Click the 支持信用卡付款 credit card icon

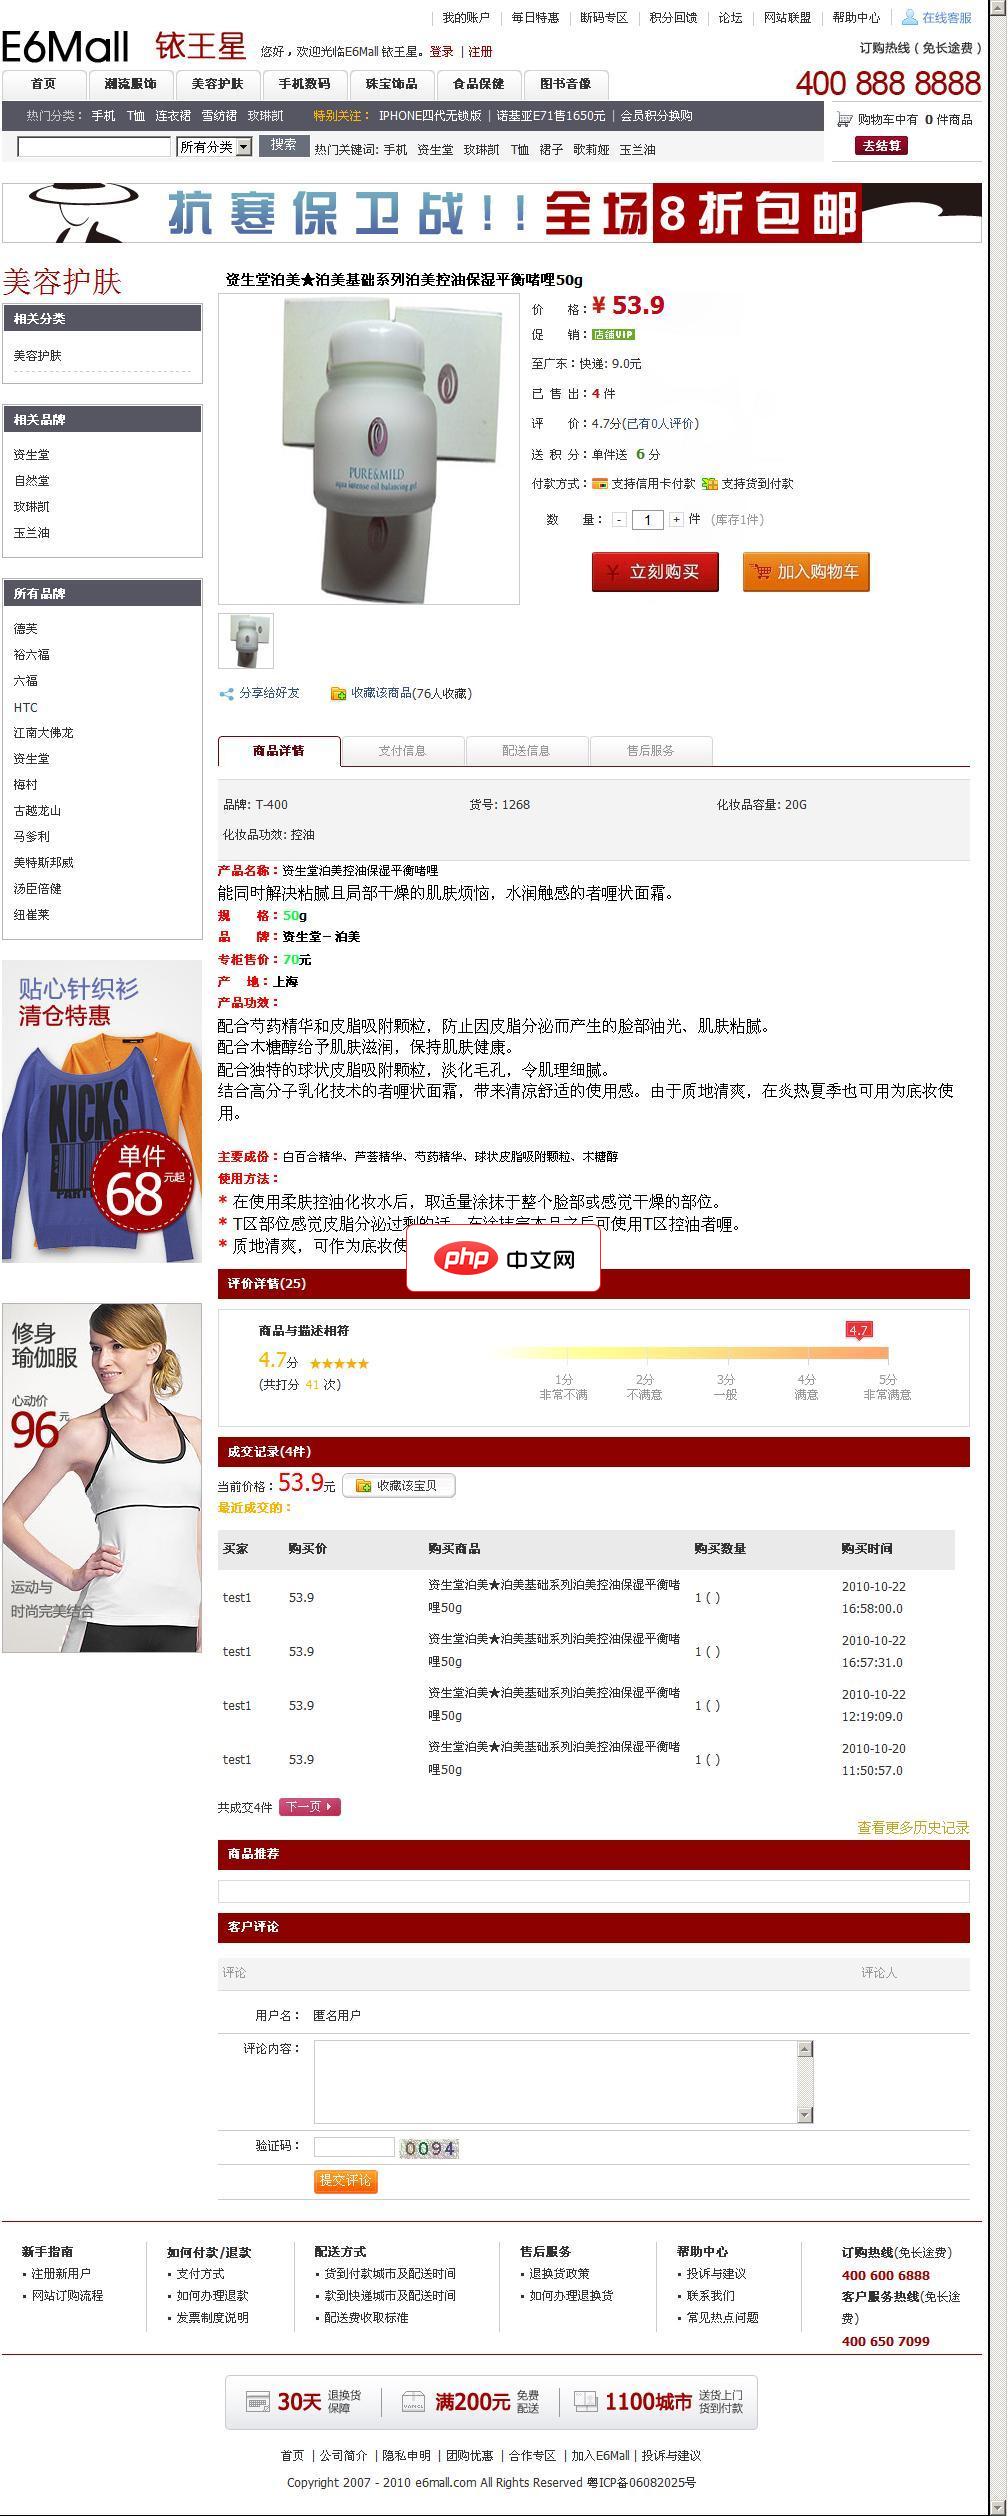(x=600, y=484)
